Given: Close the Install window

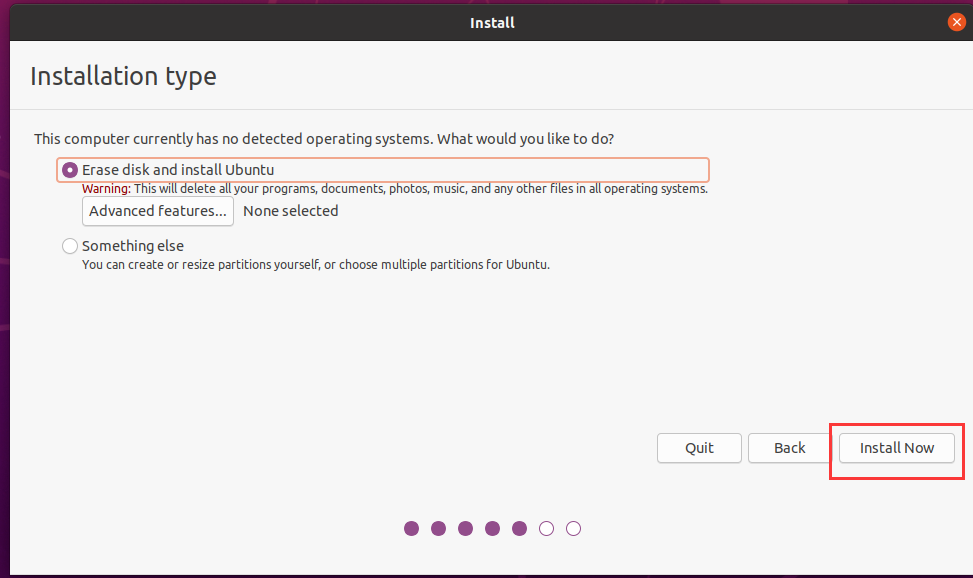Looking at the screenshot, I should pos(956,22).
